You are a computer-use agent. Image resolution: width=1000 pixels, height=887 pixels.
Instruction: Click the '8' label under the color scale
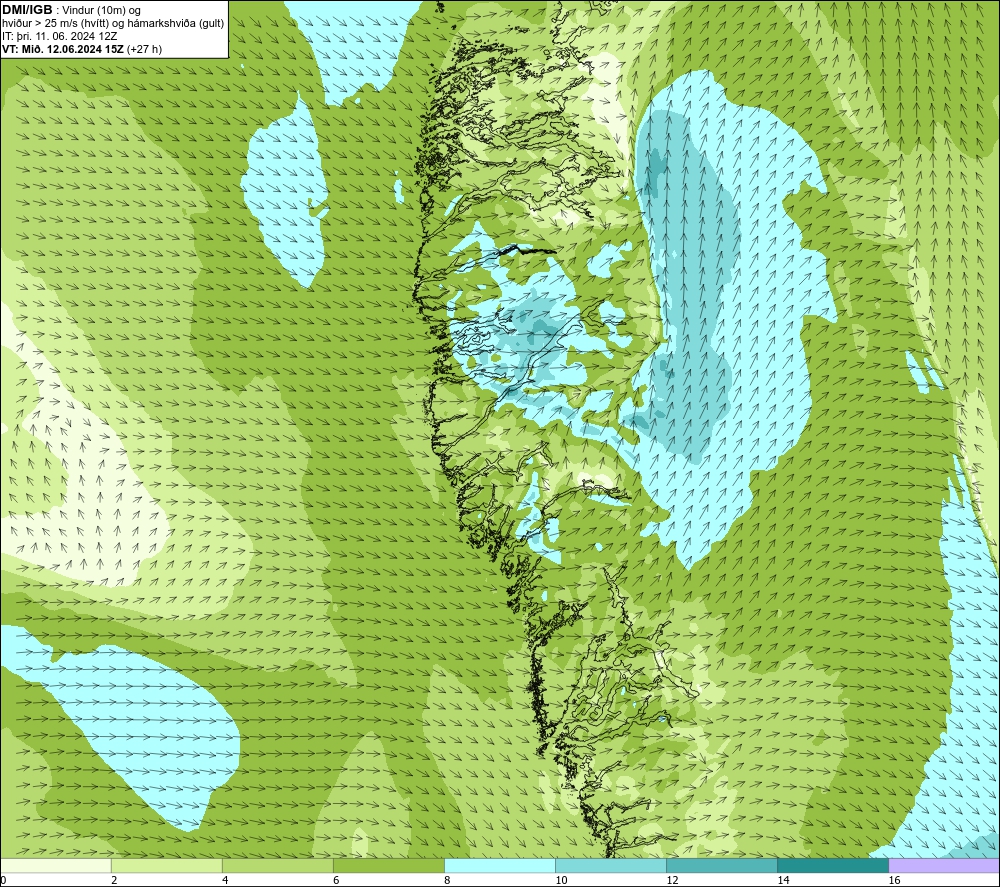coord(447,881)
